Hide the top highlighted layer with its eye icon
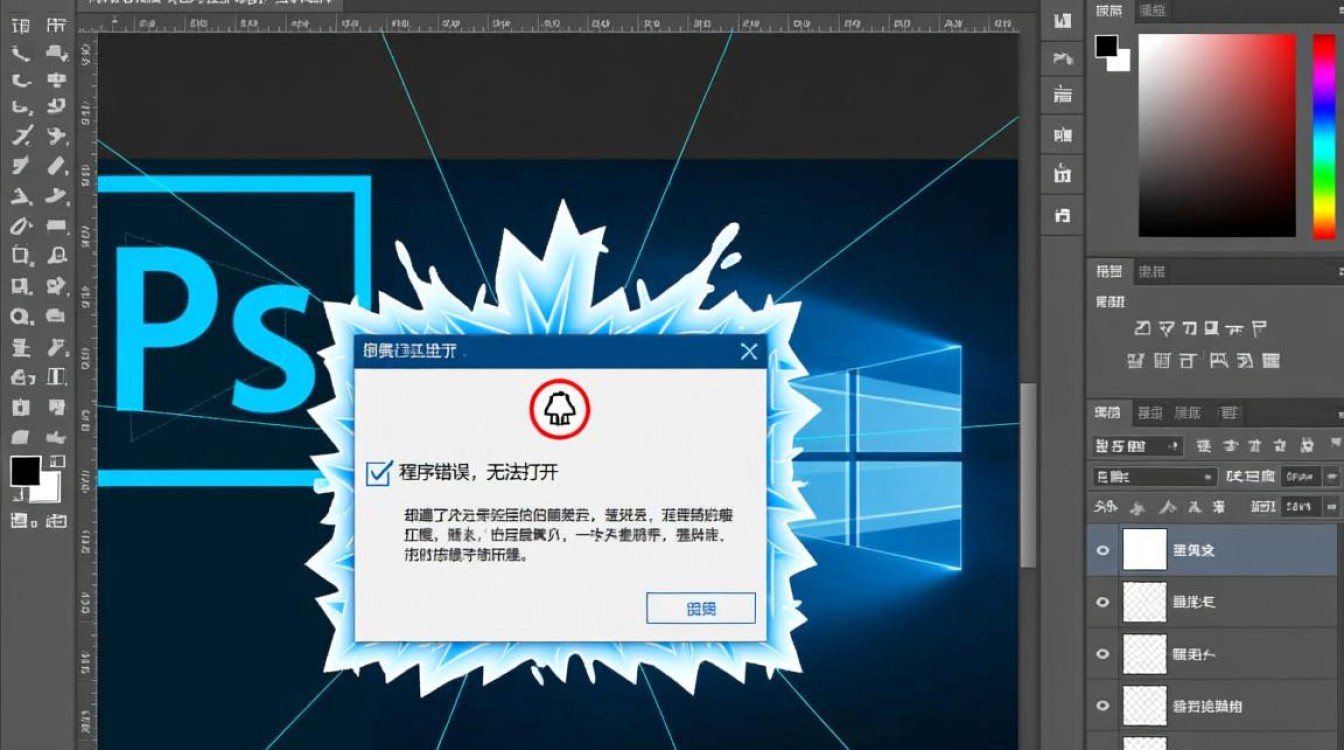This screenshot has height=750, width=1344. click(1103, 549)
